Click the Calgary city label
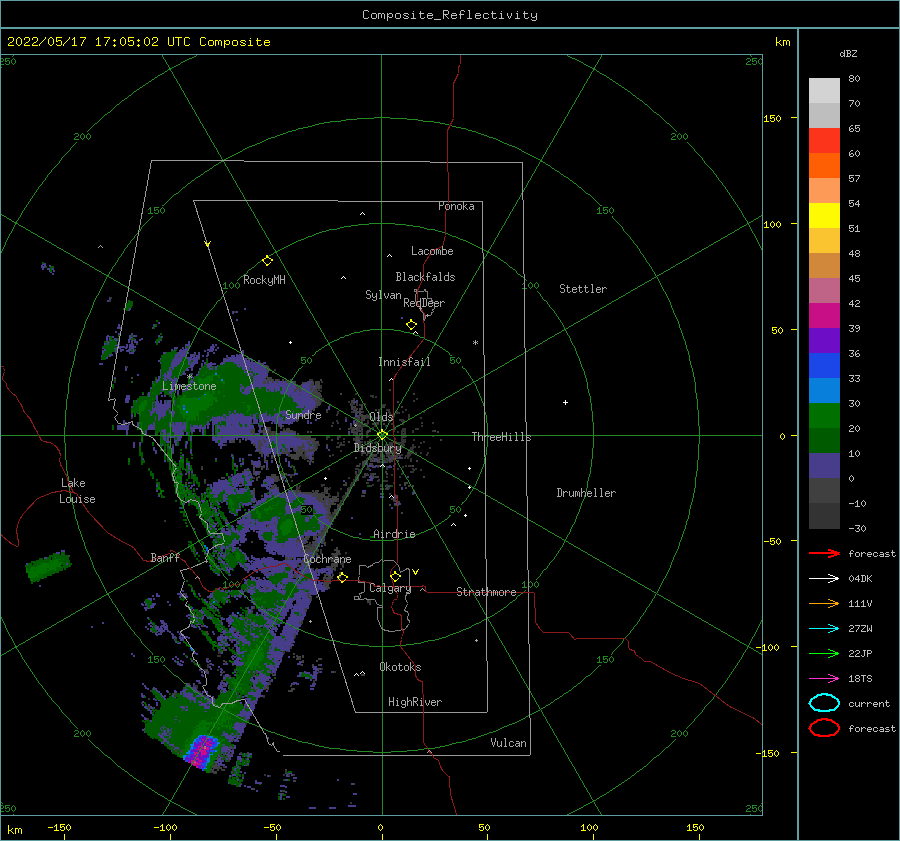900x841 pixels. [x=390, y=588]
